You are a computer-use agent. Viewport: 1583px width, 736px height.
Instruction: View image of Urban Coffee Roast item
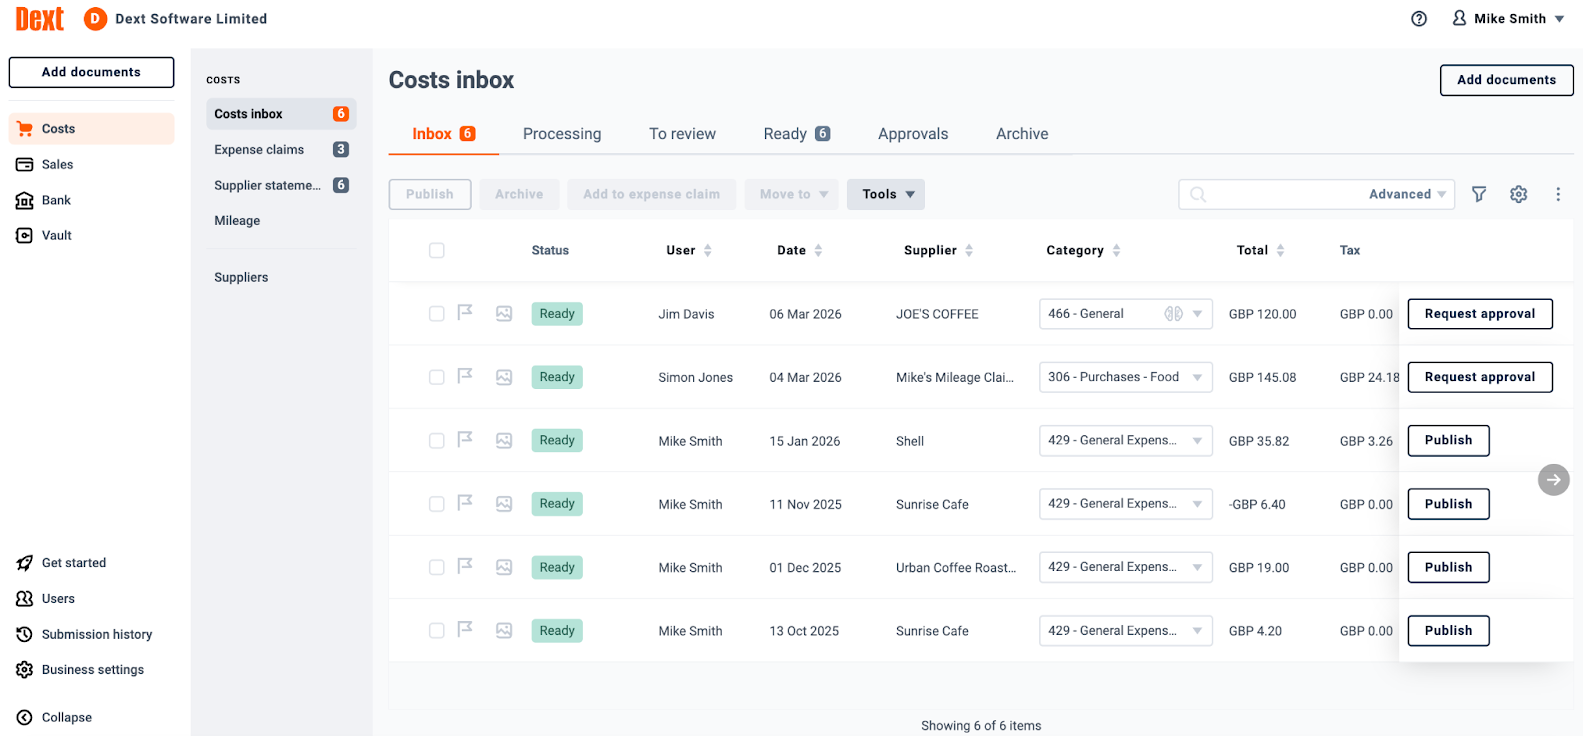coord(504,567)
